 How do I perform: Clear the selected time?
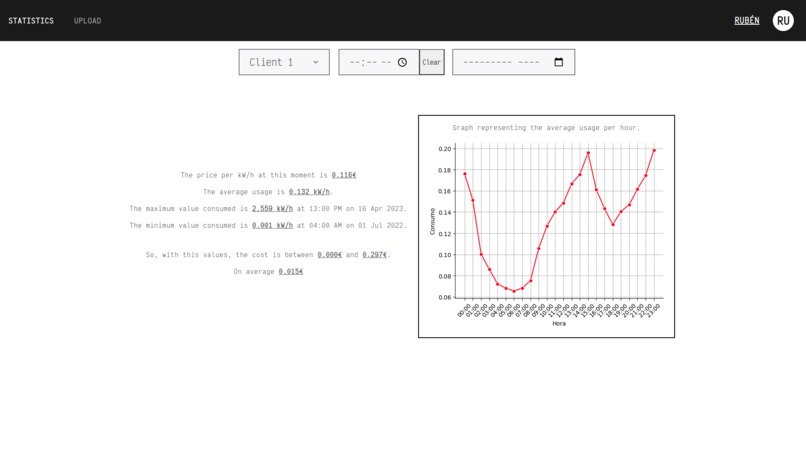[x=432, y=62]
